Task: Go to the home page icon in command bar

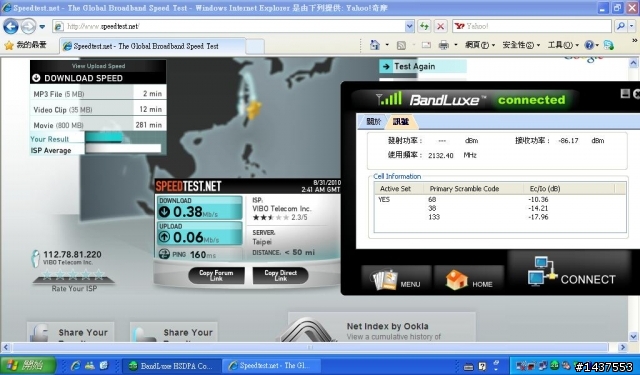Action: (x=375, y=45)
